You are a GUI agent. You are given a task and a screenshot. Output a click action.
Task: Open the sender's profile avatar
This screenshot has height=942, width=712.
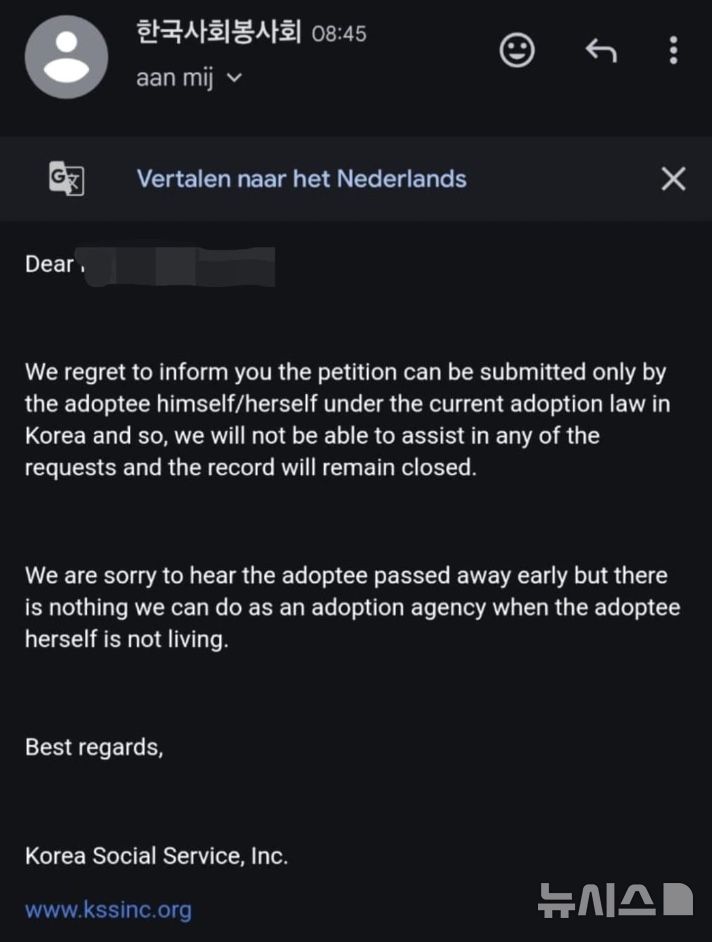tap(66, 57)
